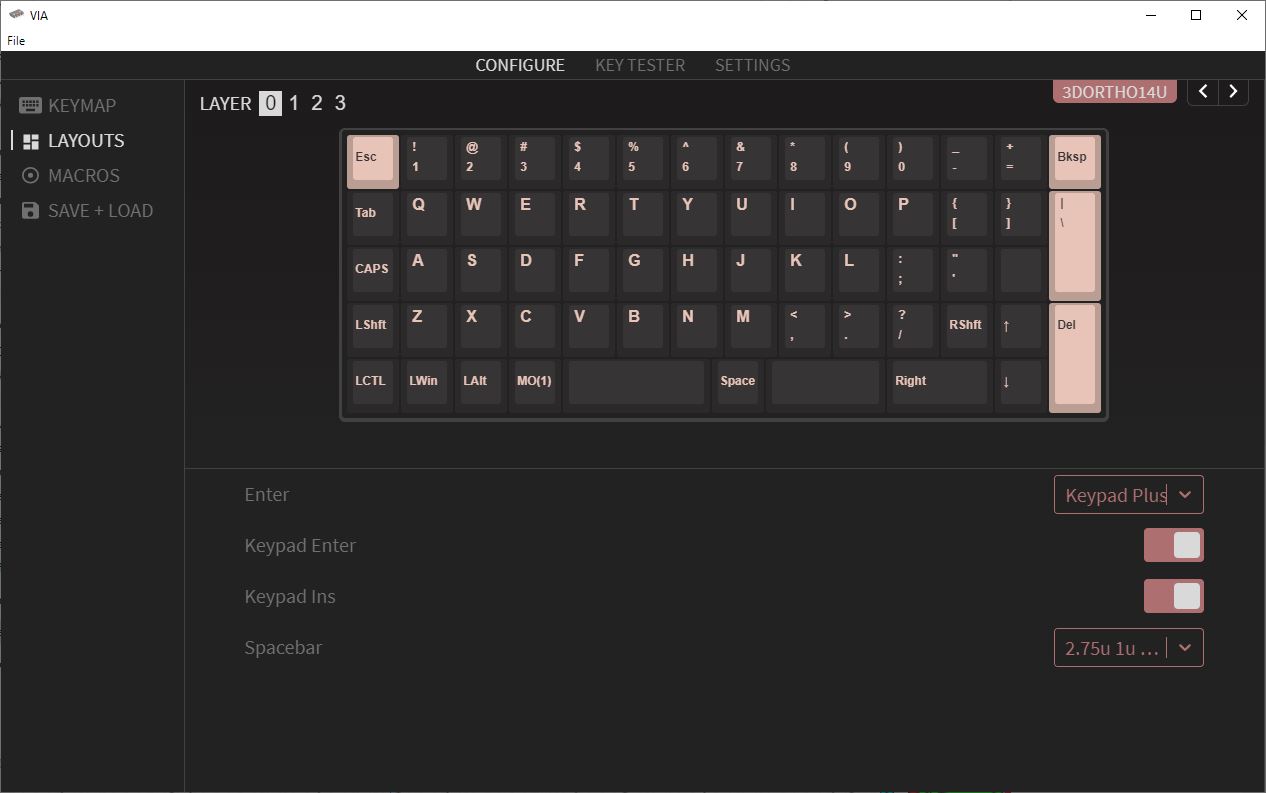Click the next keyboard arrow icon

[1233, 91]
